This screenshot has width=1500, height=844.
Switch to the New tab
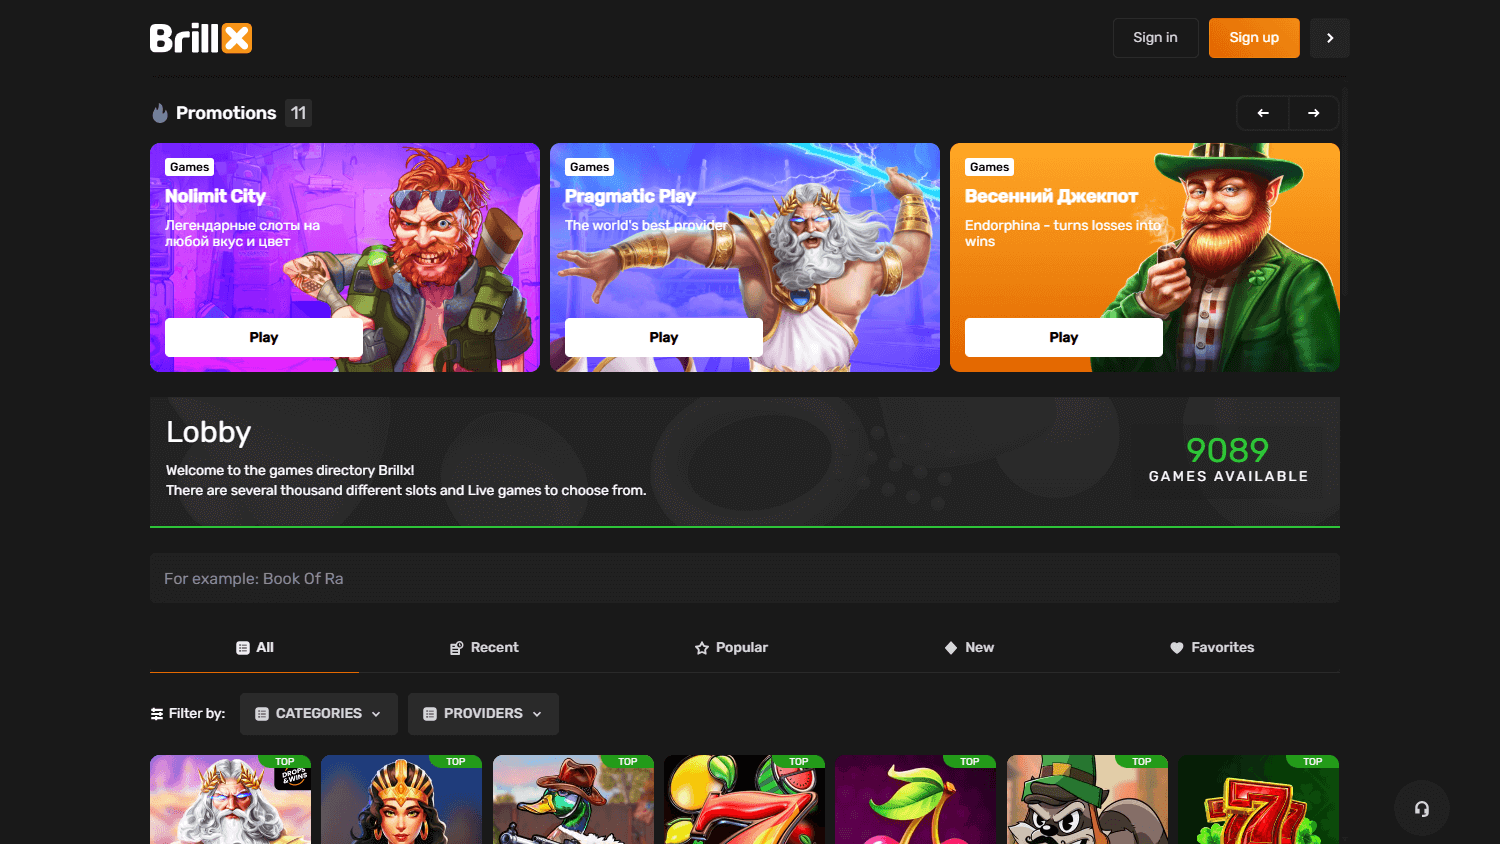[x=969, y=647]
